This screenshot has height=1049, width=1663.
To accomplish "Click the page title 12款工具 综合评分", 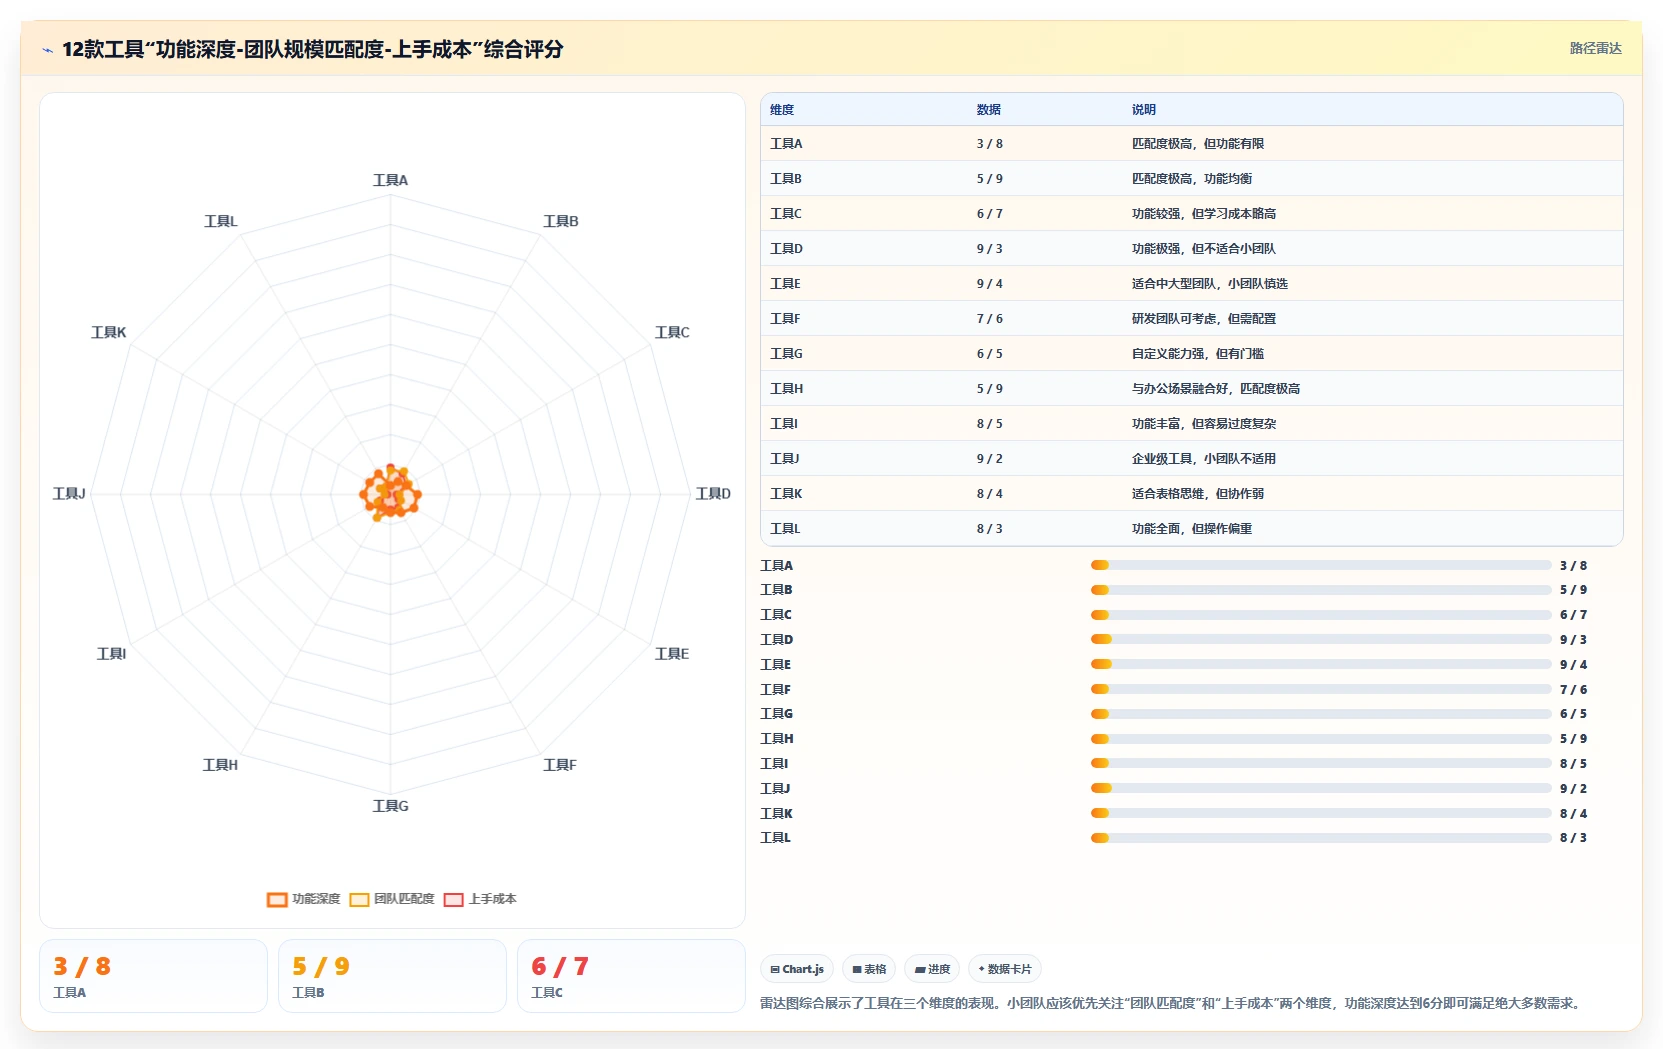I will pos(312,49).
